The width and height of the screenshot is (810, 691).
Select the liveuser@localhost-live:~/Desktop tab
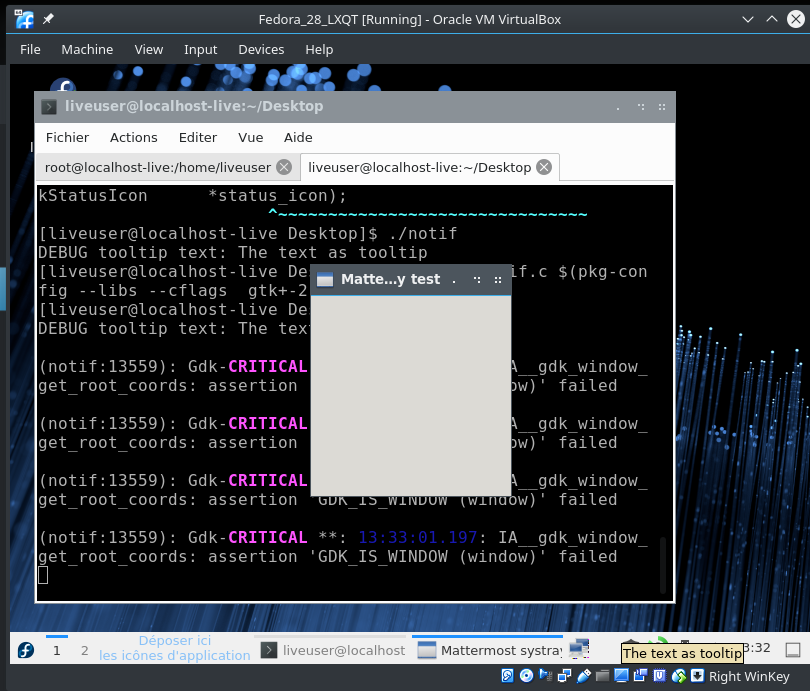429,167
